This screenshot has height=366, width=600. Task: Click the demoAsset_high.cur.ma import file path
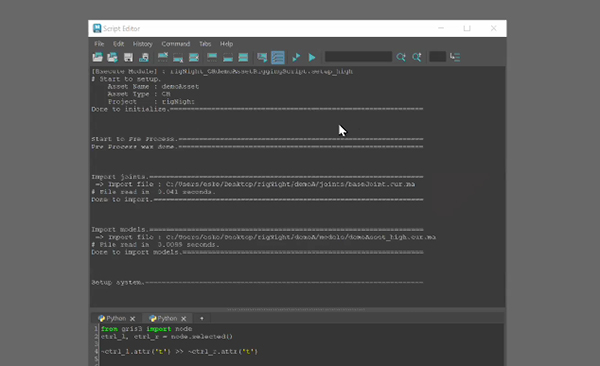point(301,237)
